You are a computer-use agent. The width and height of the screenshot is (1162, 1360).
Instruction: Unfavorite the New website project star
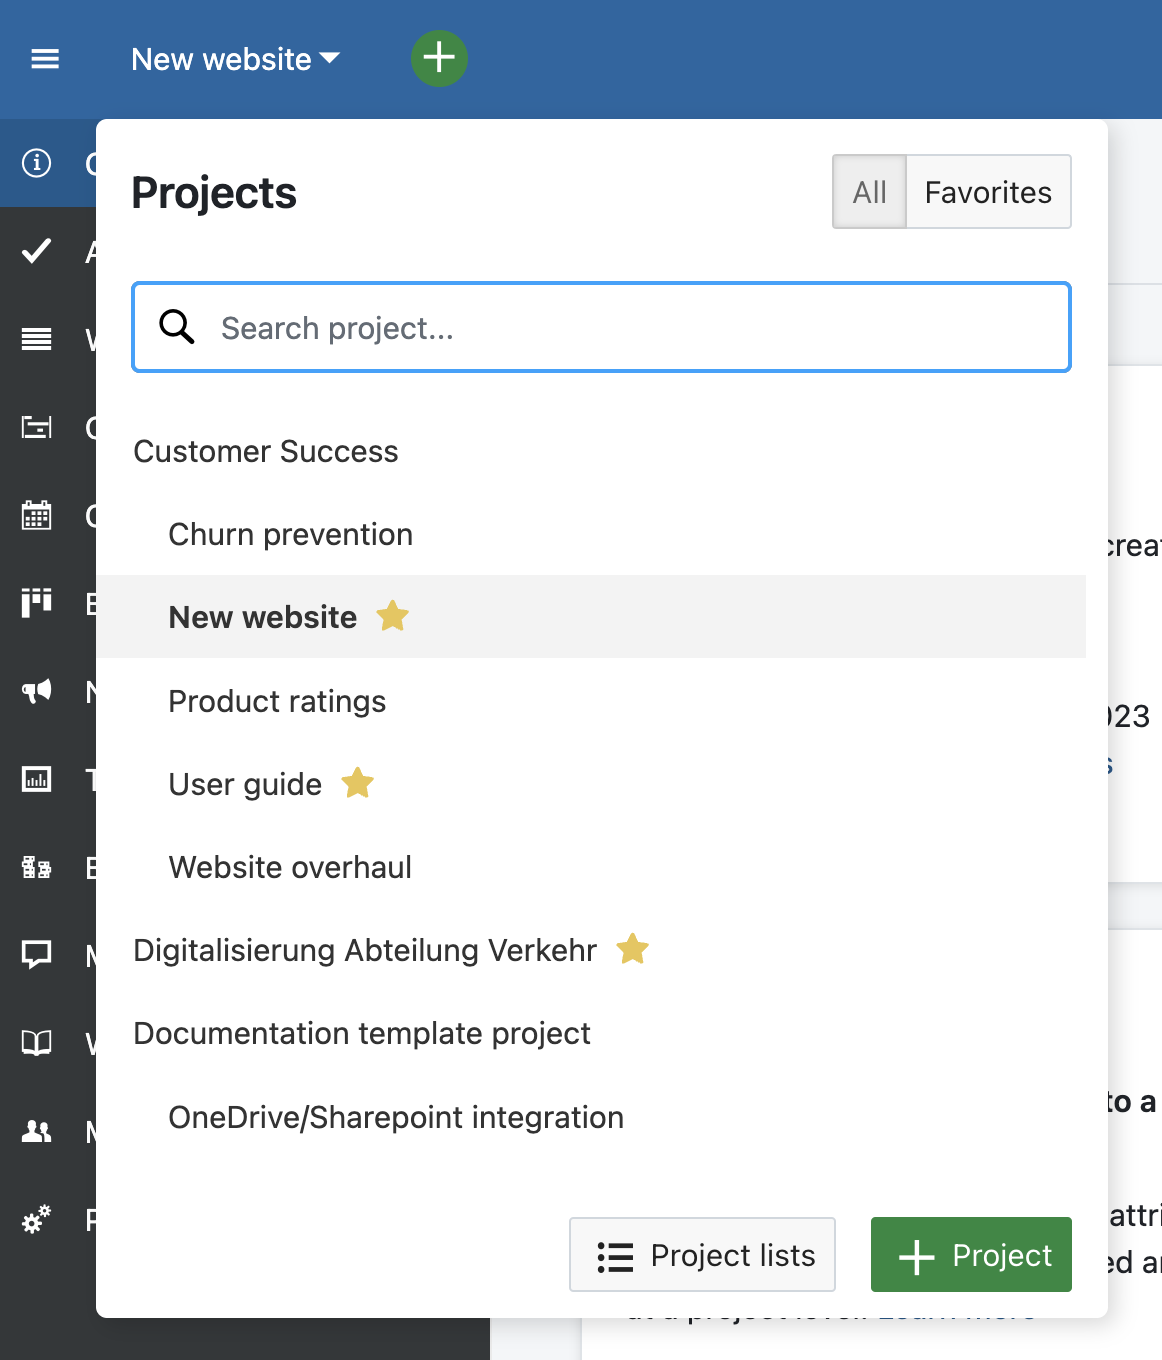(392, 616)
